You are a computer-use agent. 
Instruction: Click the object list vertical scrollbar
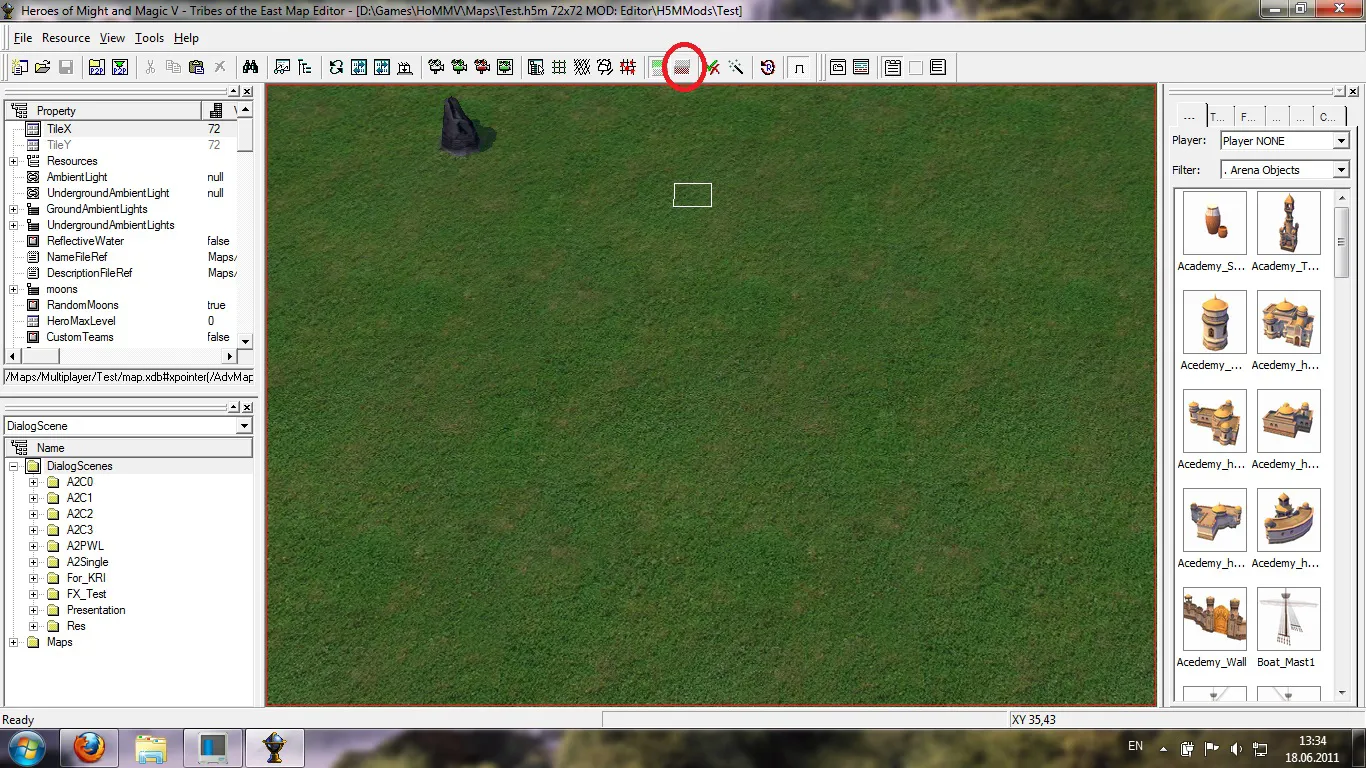pyautogui.click(x=1342, y=443)
